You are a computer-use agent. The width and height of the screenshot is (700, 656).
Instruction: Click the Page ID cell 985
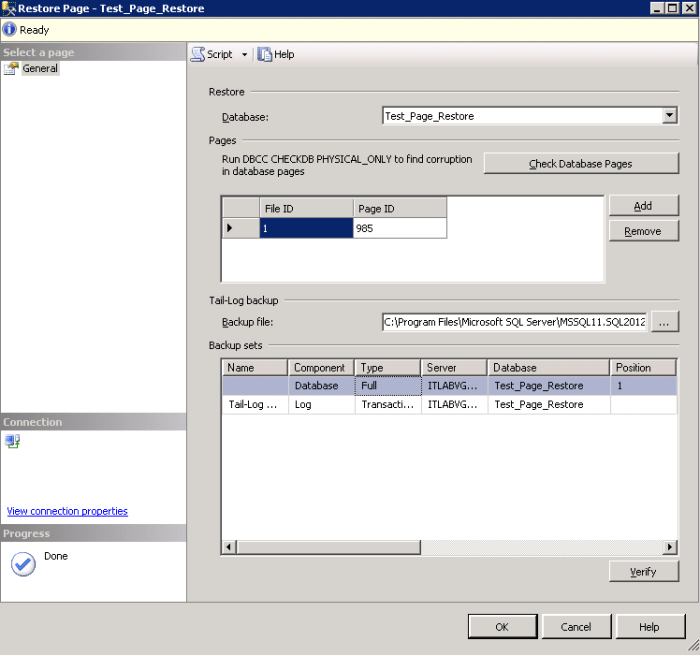(399, 228)
